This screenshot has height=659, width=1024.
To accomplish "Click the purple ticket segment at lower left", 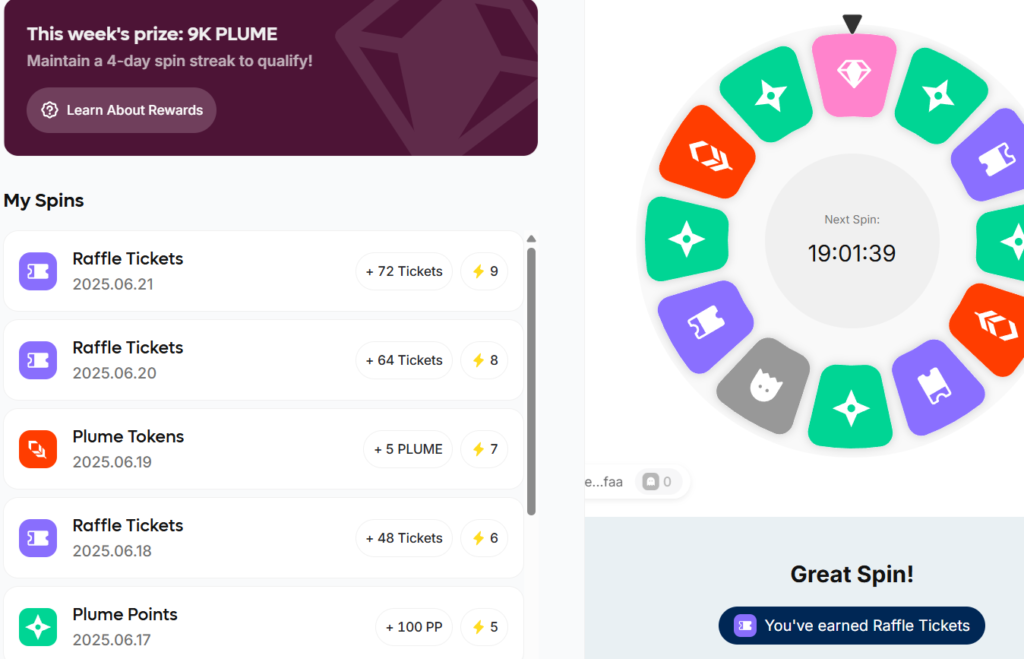I will tap(705, 327).
